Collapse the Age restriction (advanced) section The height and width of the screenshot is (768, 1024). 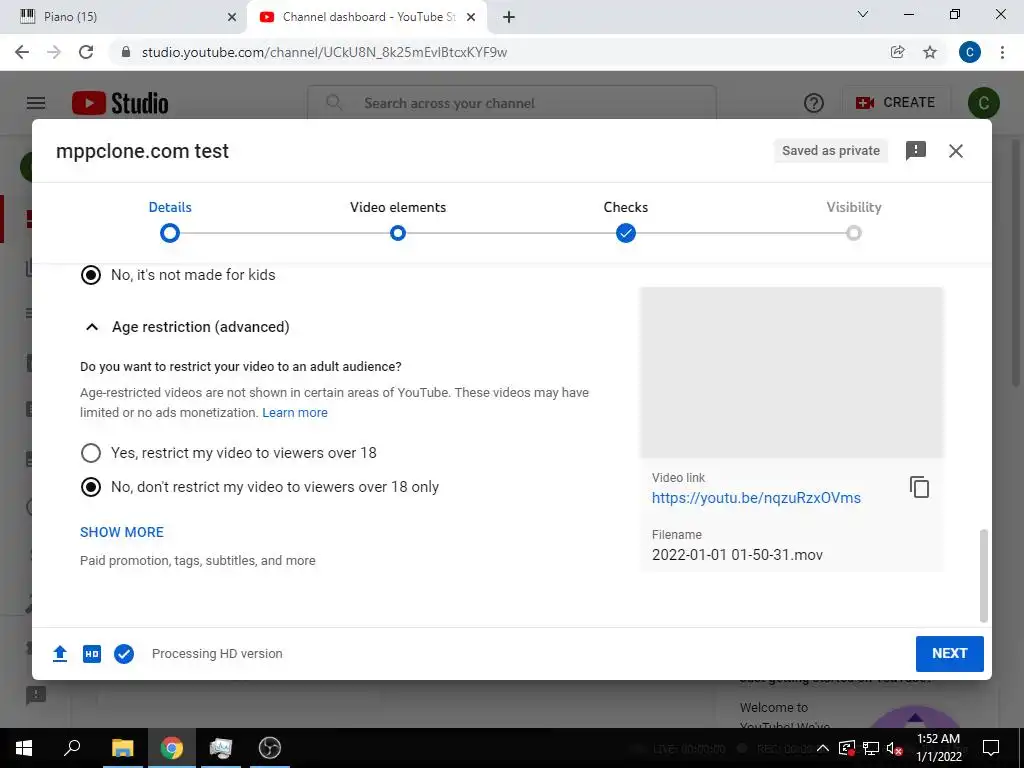92,327
